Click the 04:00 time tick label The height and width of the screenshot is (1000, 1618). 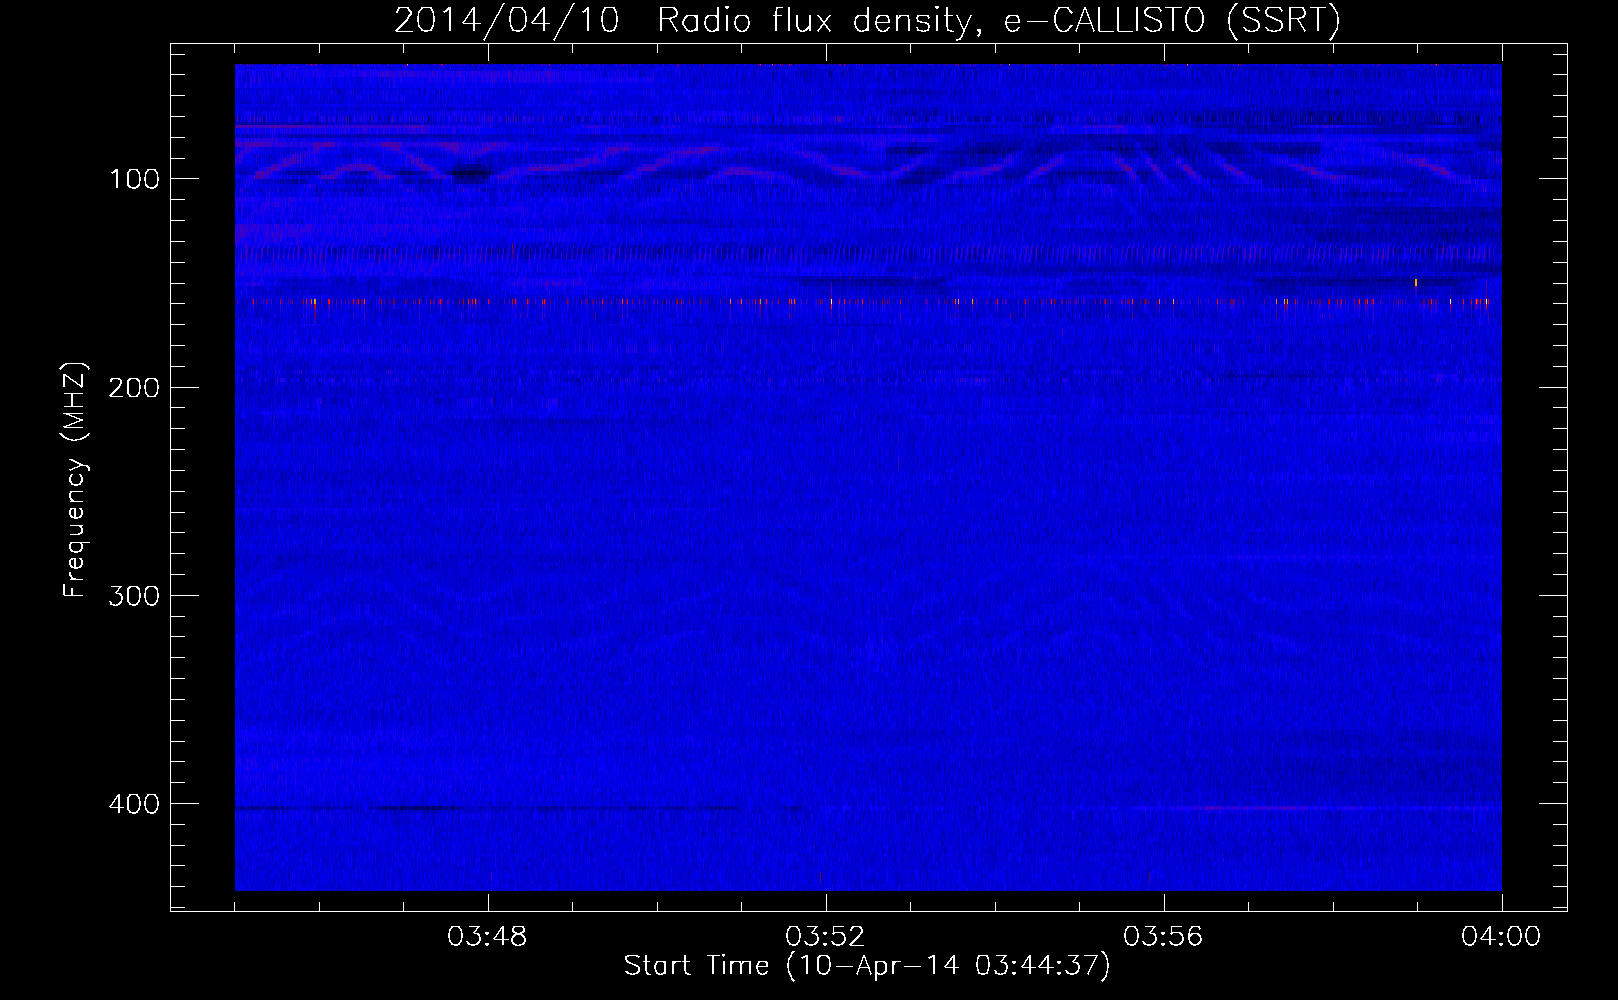1501,937
